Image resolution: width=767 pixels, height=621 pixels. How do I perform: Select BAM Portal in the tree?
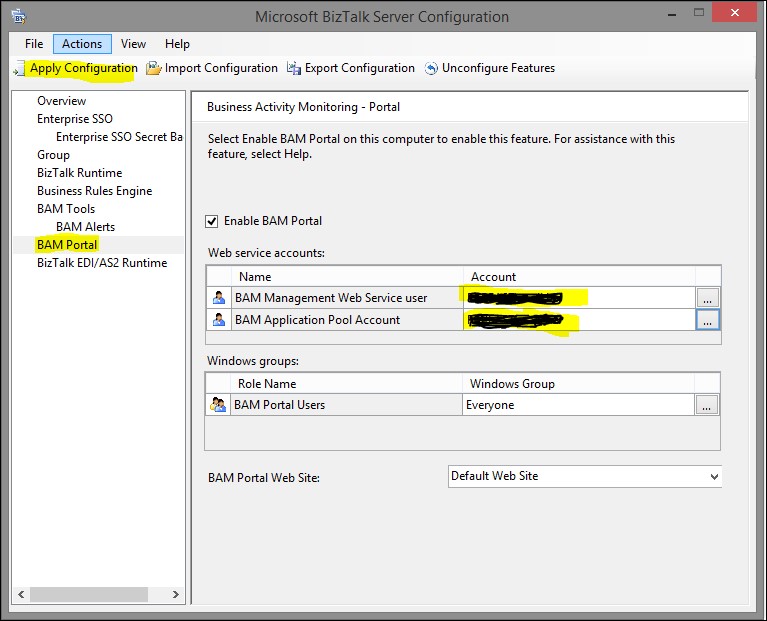point(67,244)
